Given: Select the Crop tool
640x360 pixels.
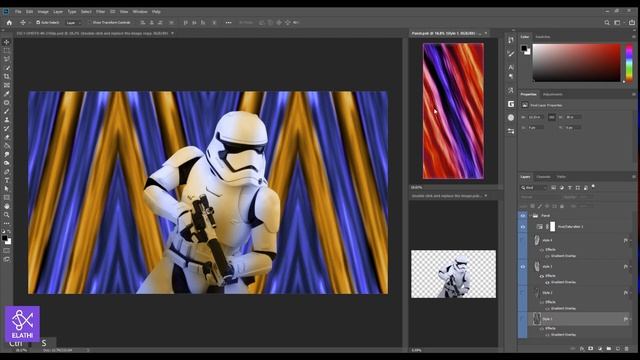Looking at the screenshot, I should coord(7,76).
